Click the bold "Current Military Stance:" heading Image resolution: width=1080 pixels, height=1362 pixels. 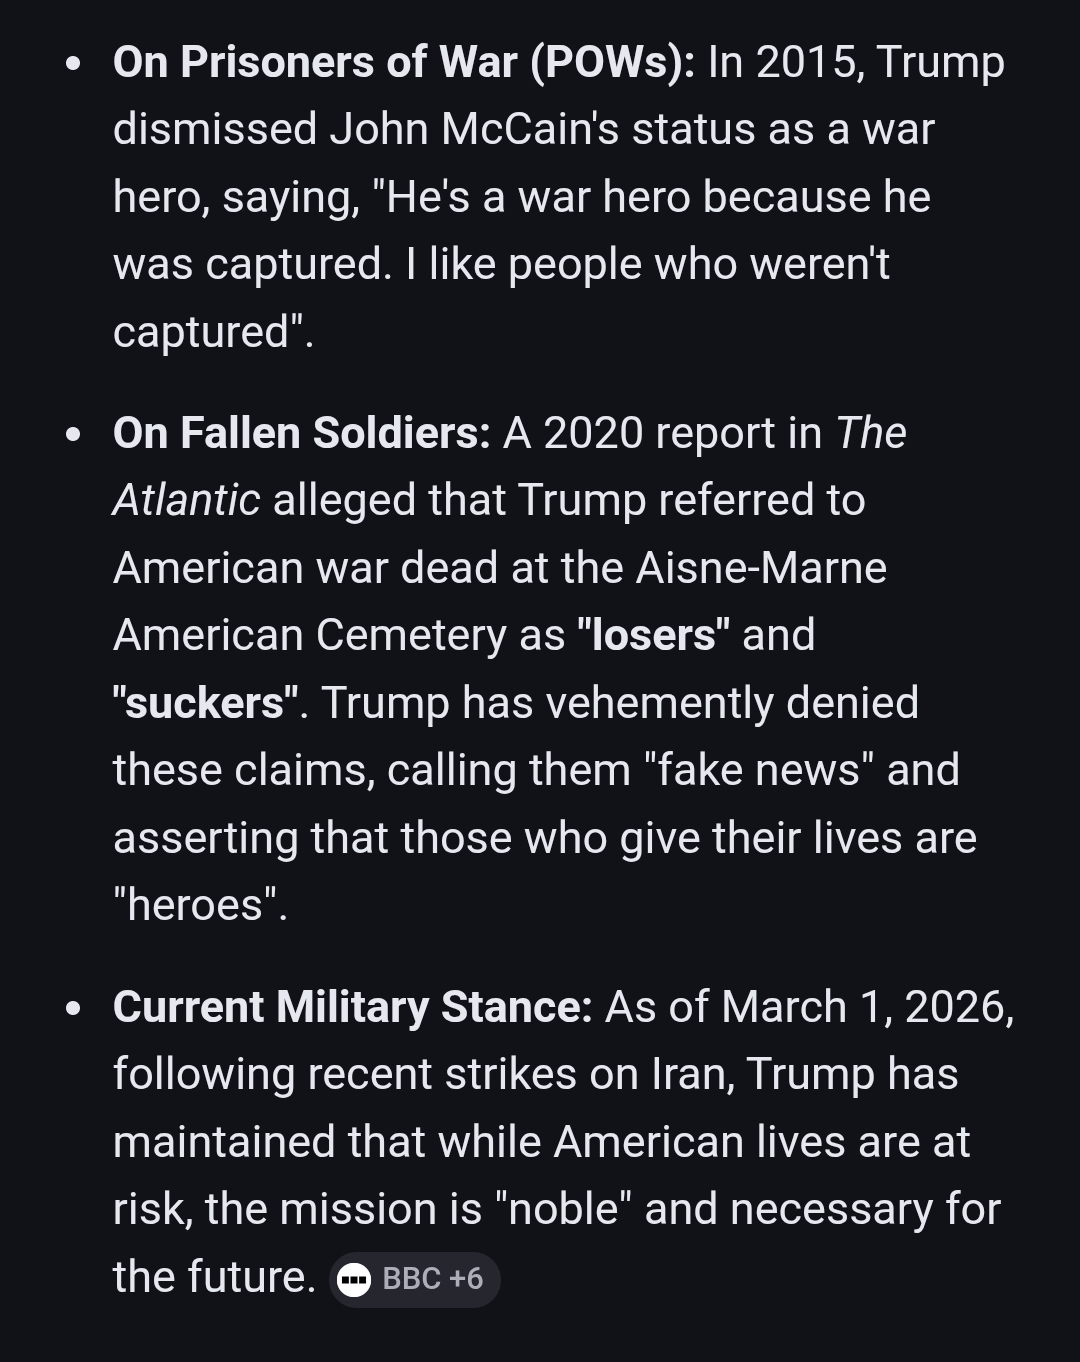(x=352, y=1007)
